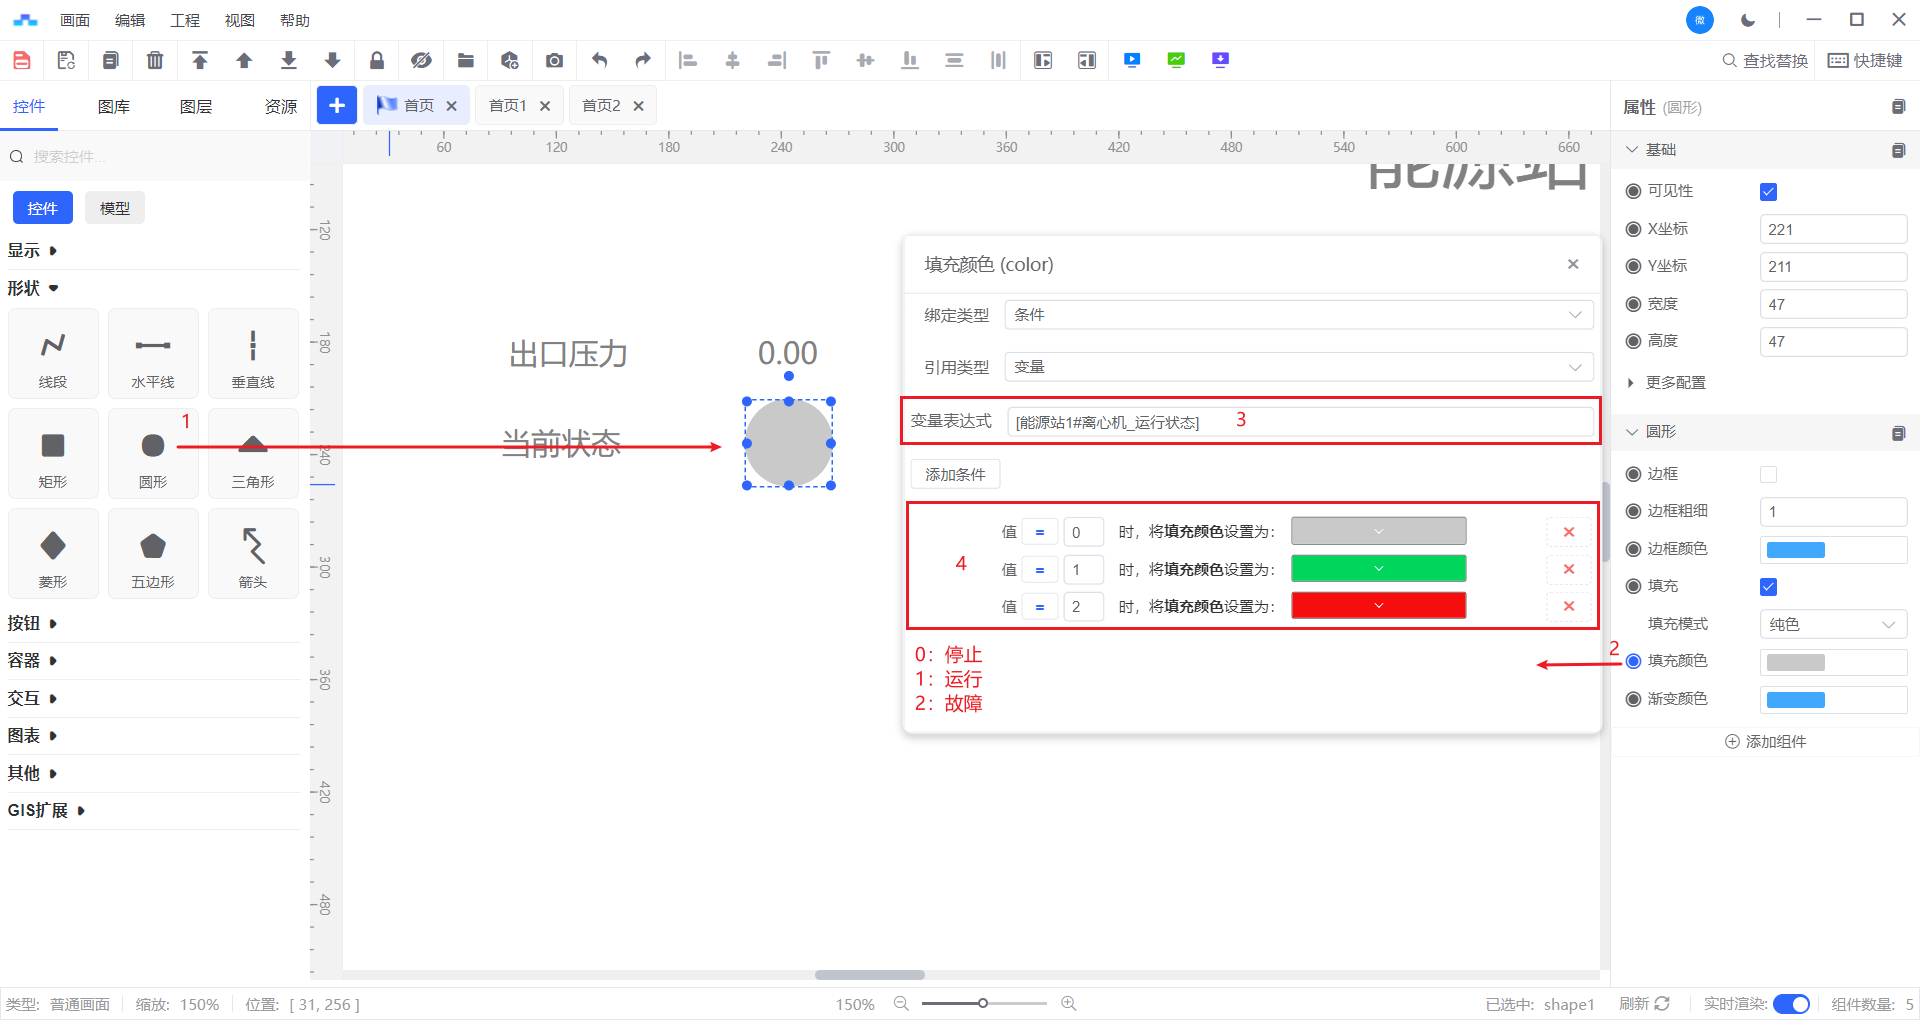Viewport: 1920px width, 1020px height.
Task: Click the 变量表达式 input field
Action: (x=1298, y=422)
